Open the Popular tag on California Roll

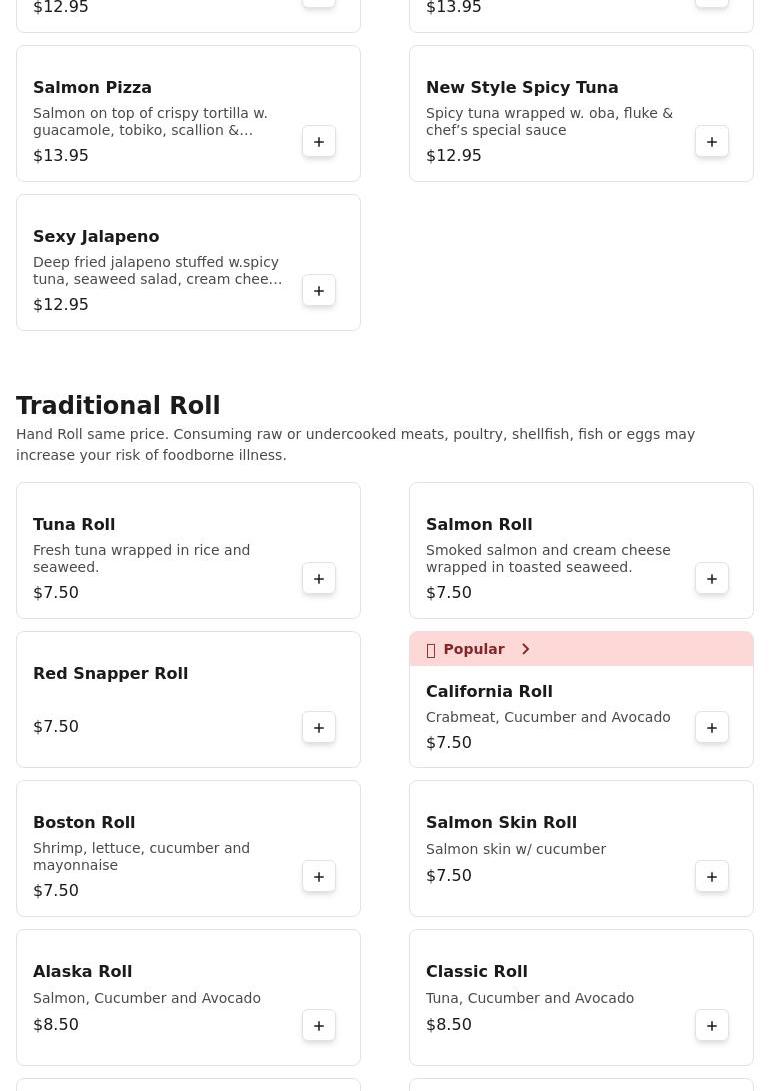pos(473,650)
